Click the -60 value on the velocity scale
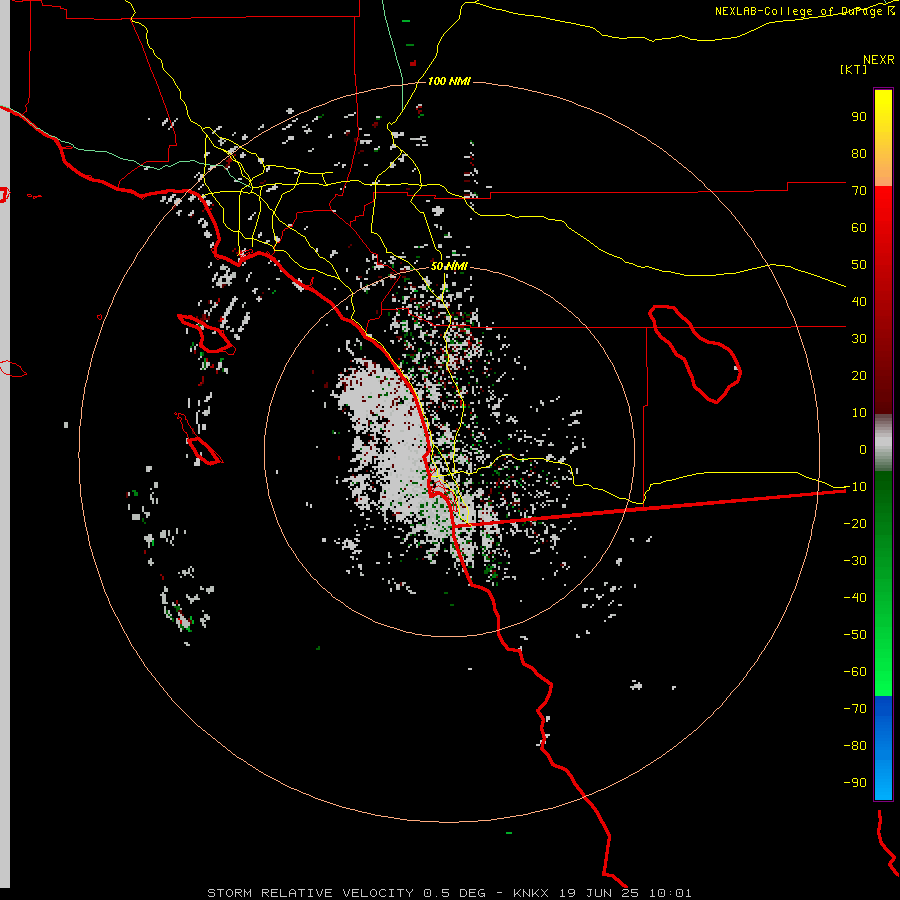 pyautogui.click(x=855, y=672)
